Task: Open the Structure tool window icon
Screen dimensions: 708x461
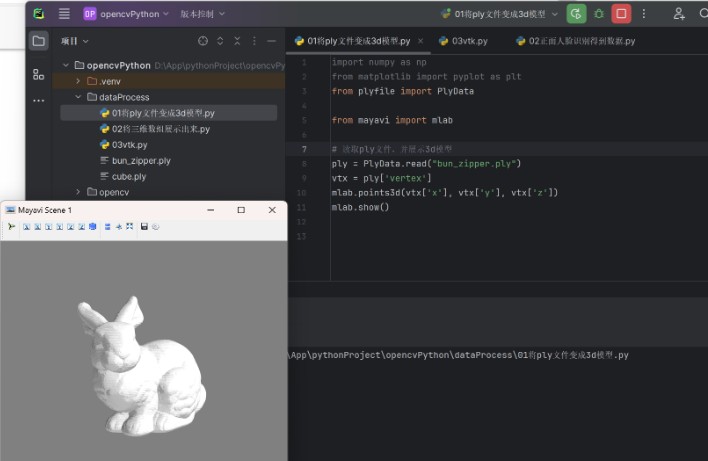Action: (38, 74)
